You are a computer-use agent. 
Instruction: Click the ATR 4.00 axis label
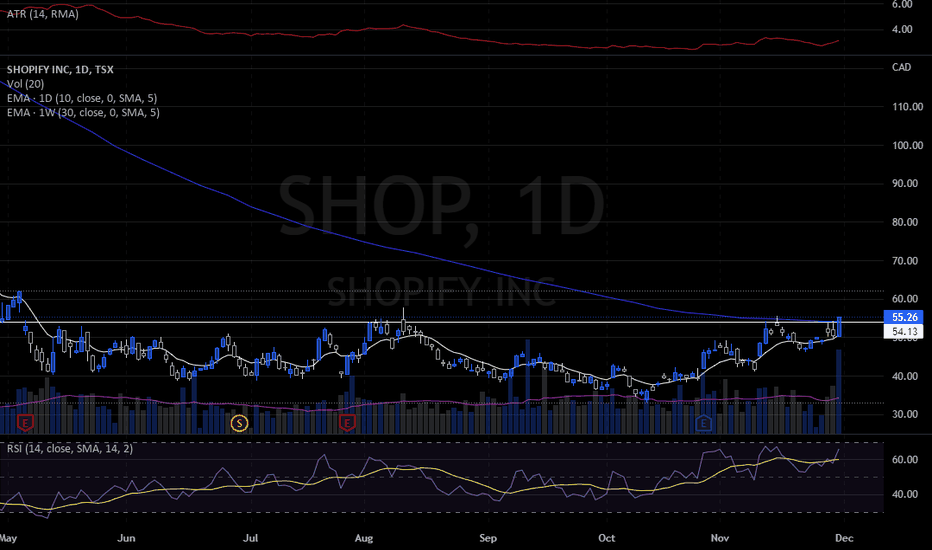point(902,29)
